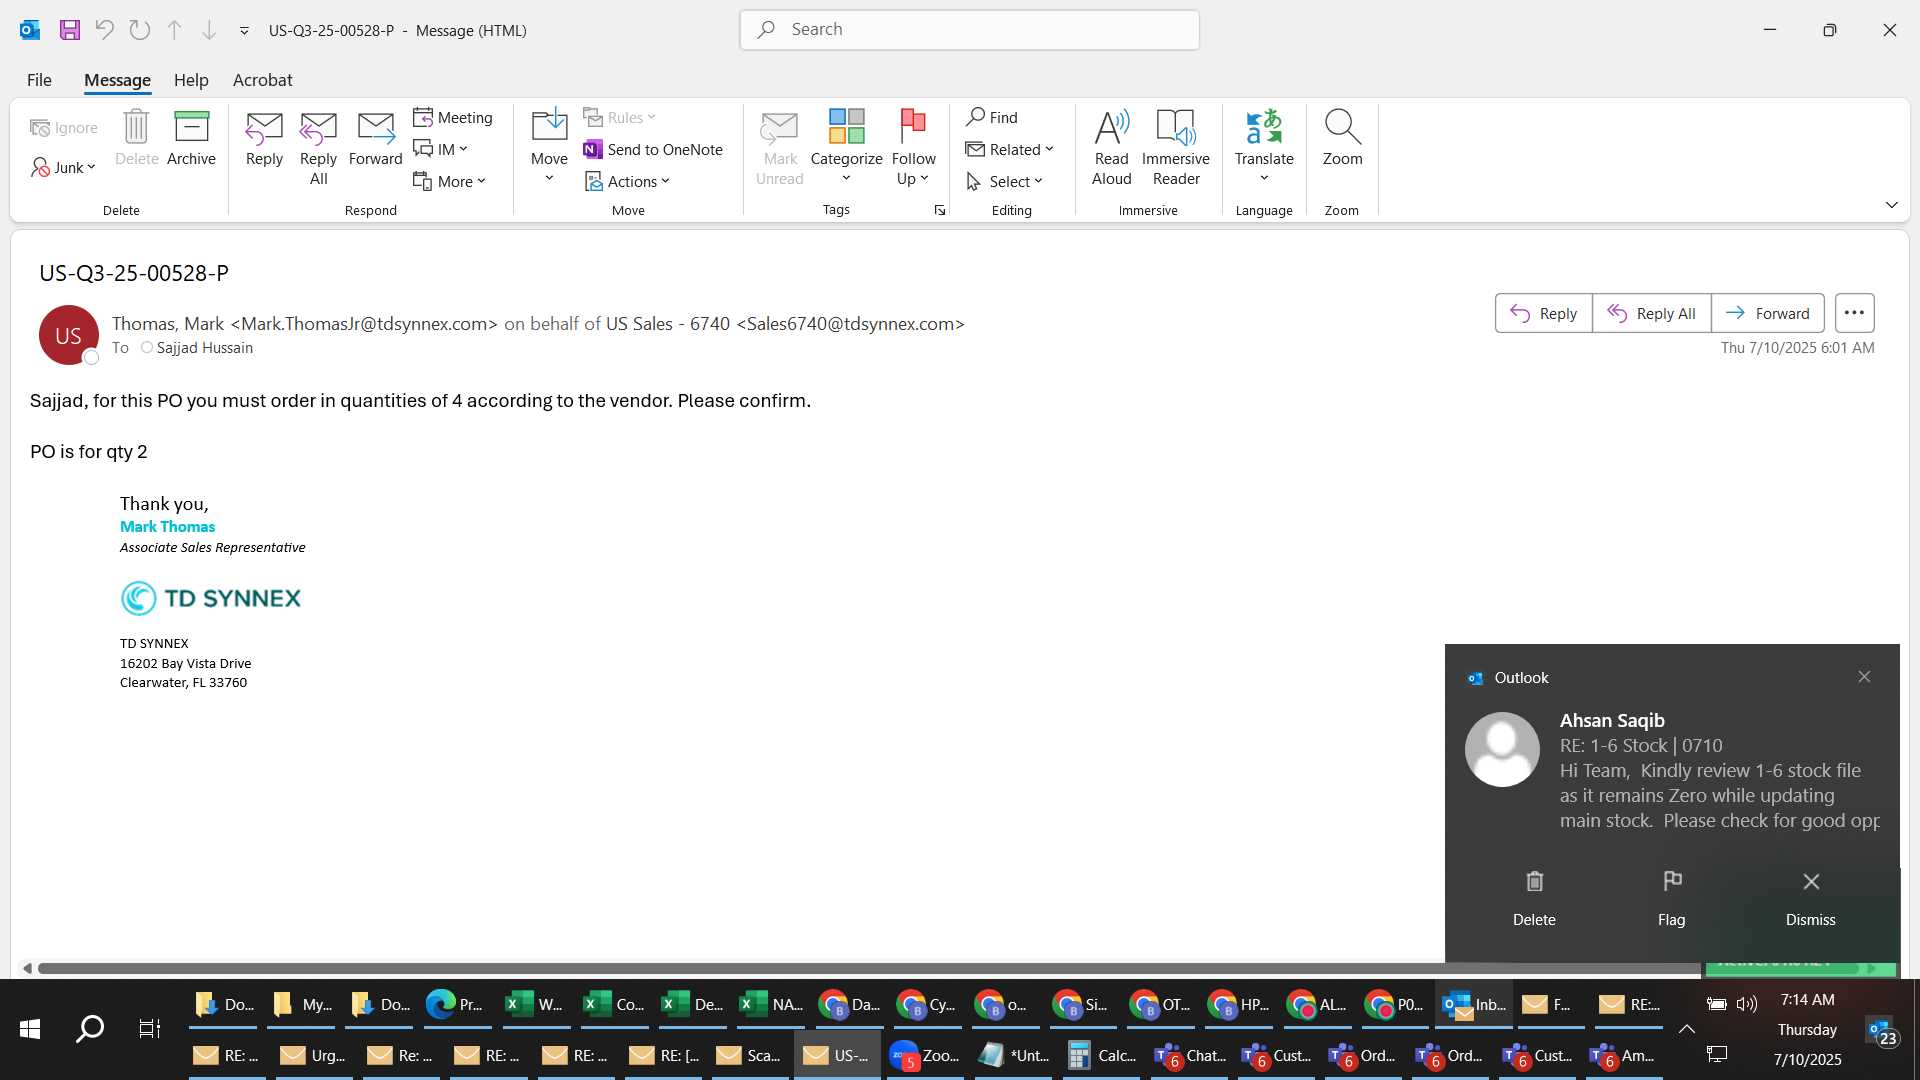Switch to Zoom app in the taskbar
Screen dimensions: 1920x1080
(x=924, y=1056)
